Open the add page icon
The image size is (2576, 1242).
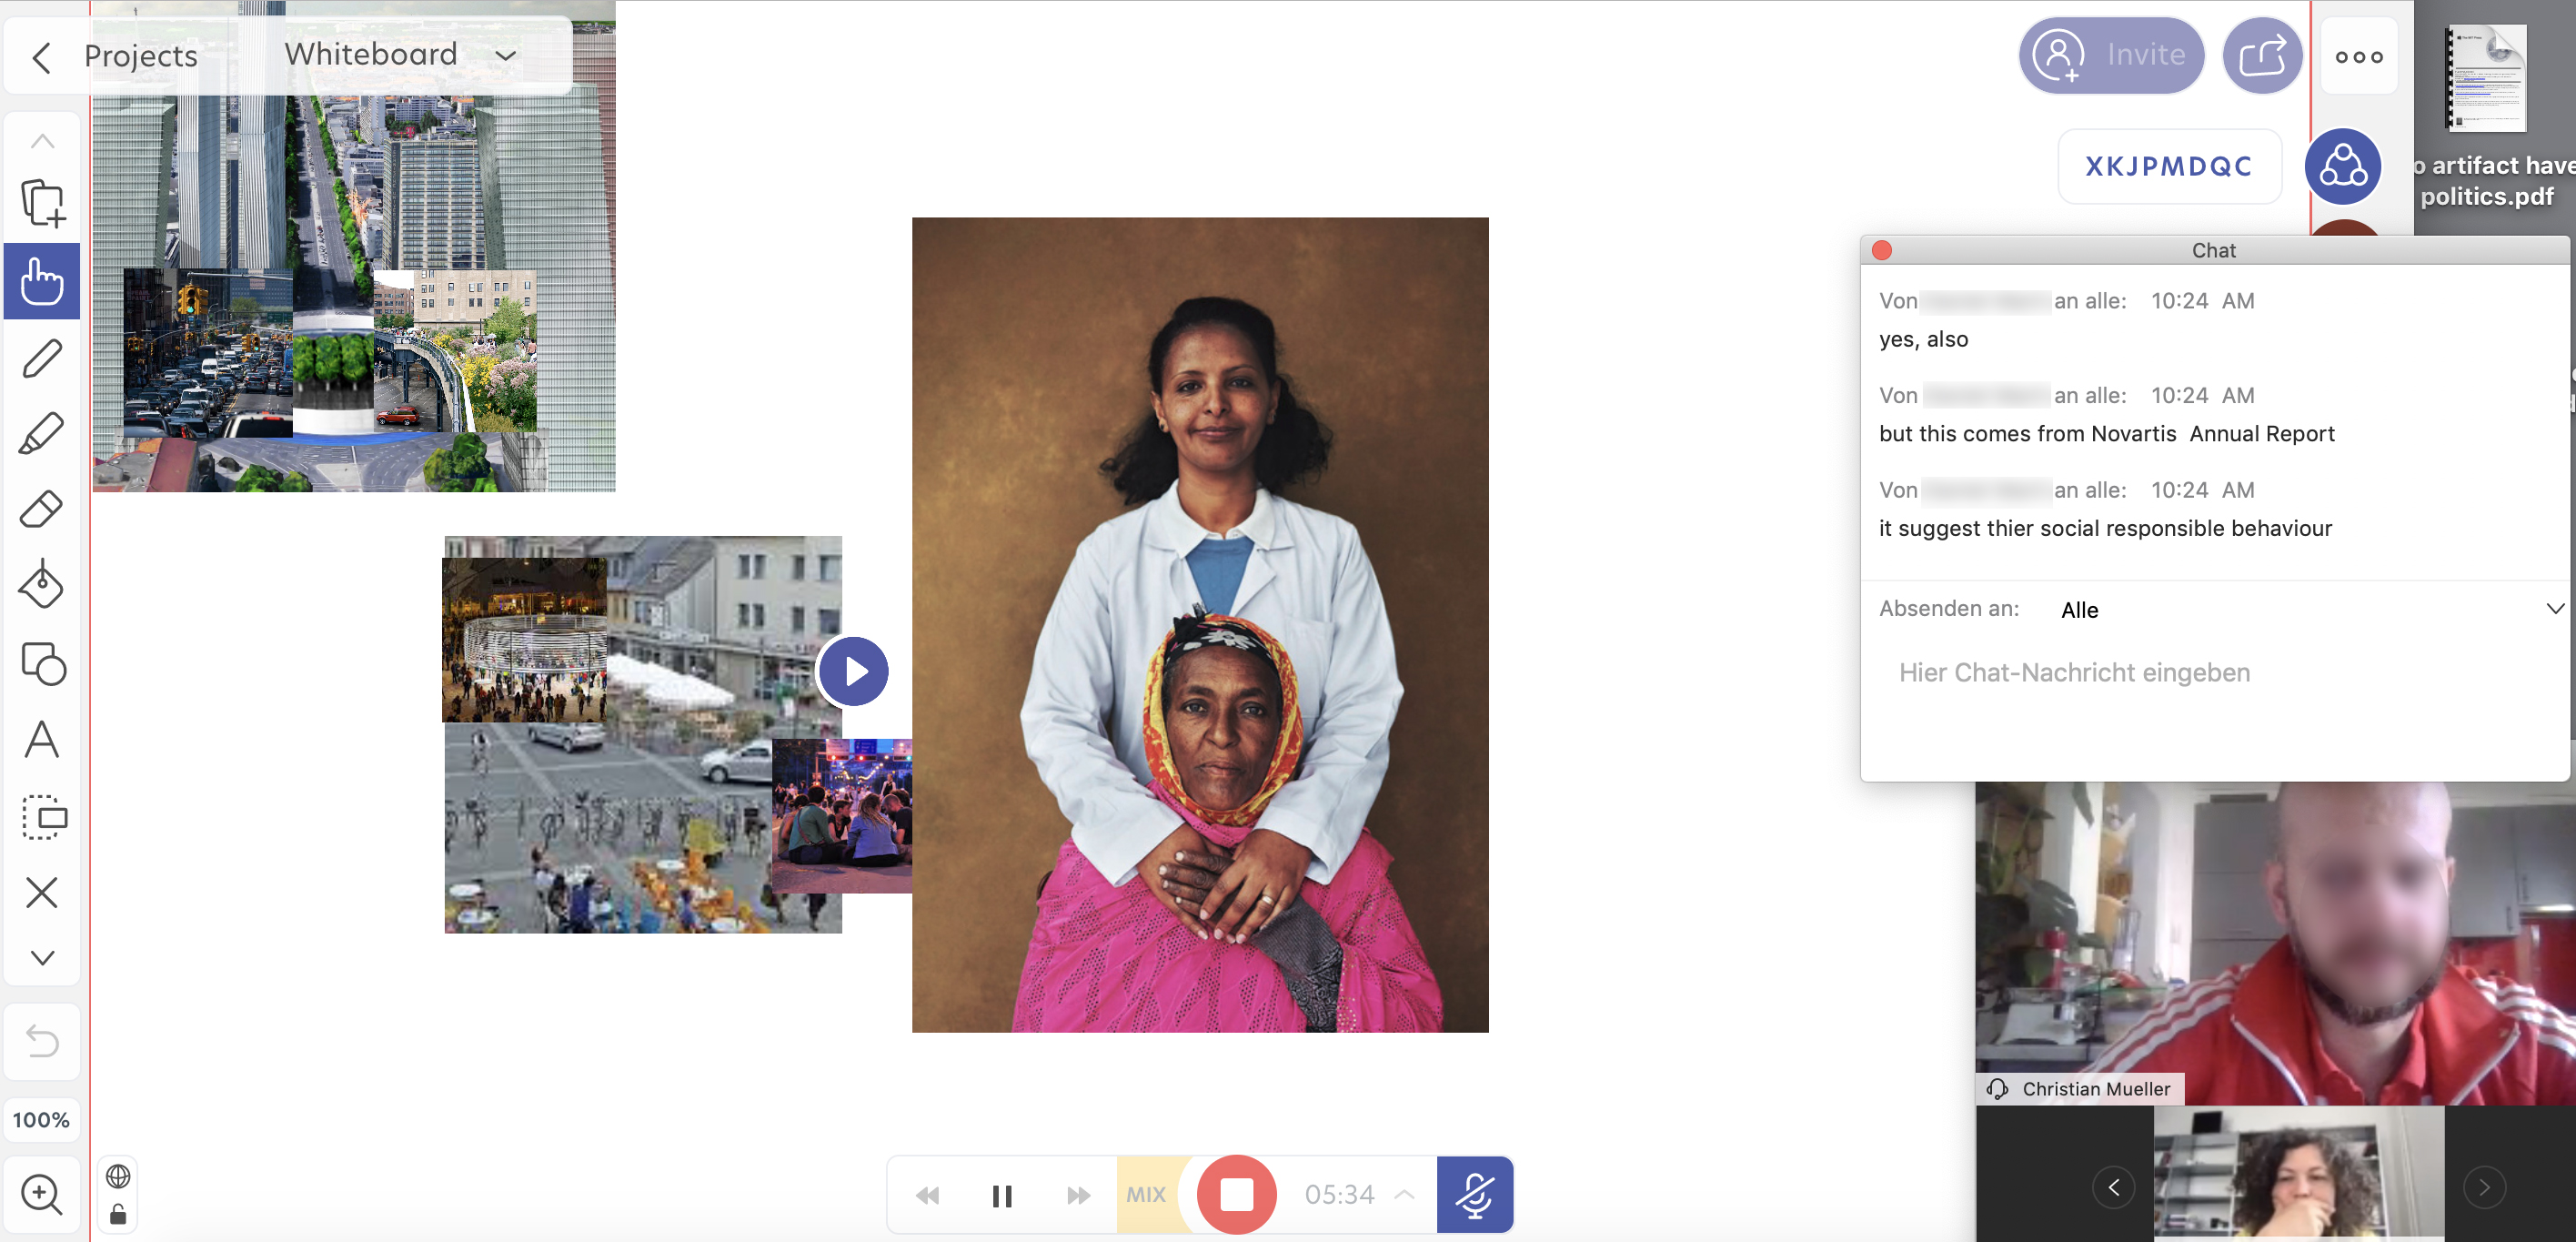point(42,203)
